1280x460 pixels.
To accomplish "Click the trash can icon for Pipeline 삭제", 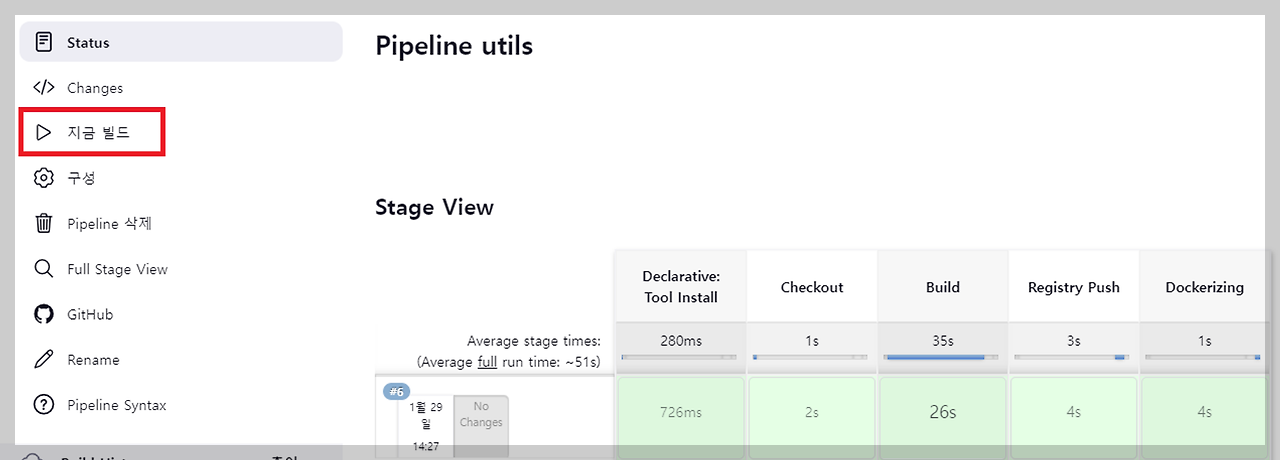I will [x=43, y=223].
